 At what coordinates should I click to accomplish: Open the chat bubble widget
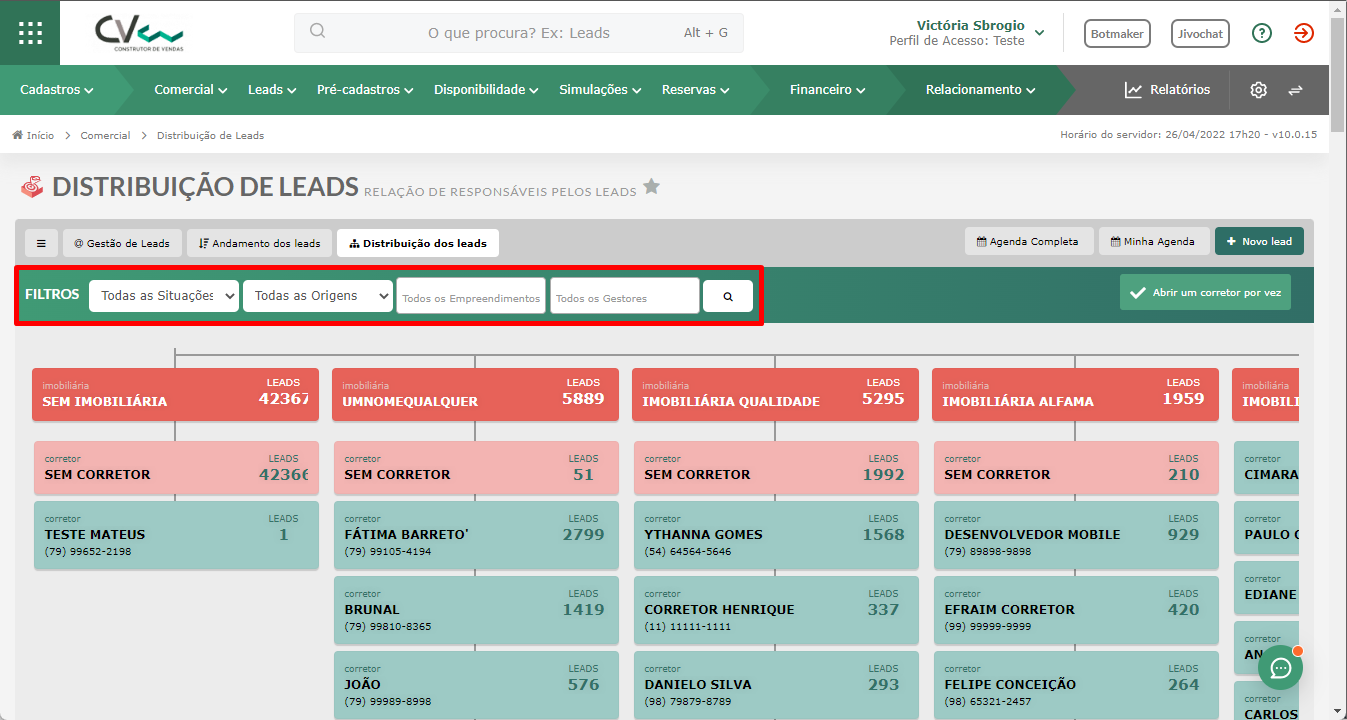pyautogui.click(x=1280, y=667)
